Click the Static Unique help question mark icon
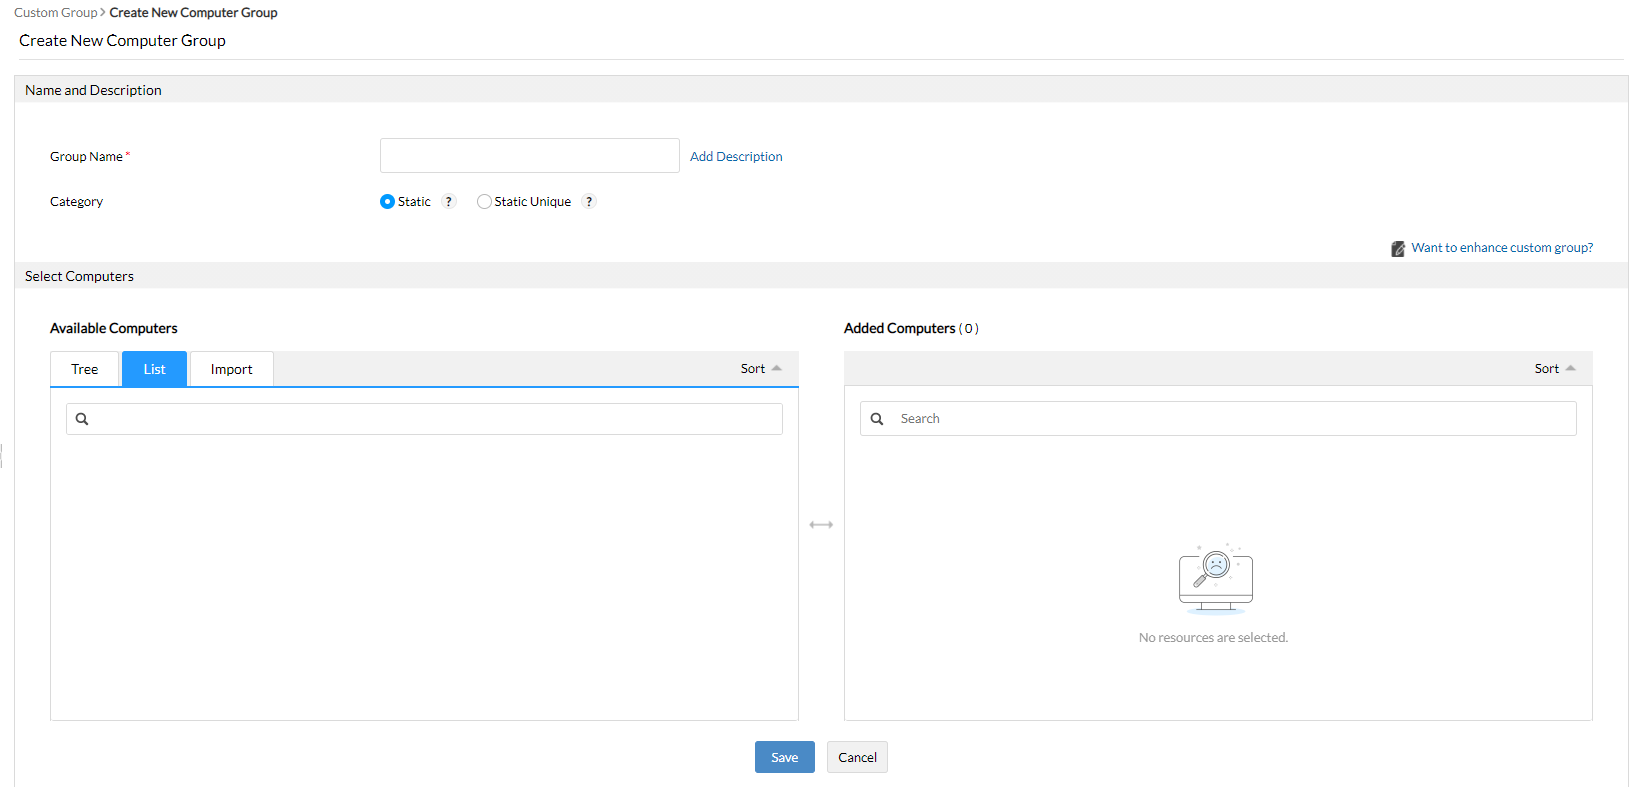This screenshot has width=1629, height=787. point(589,201)
